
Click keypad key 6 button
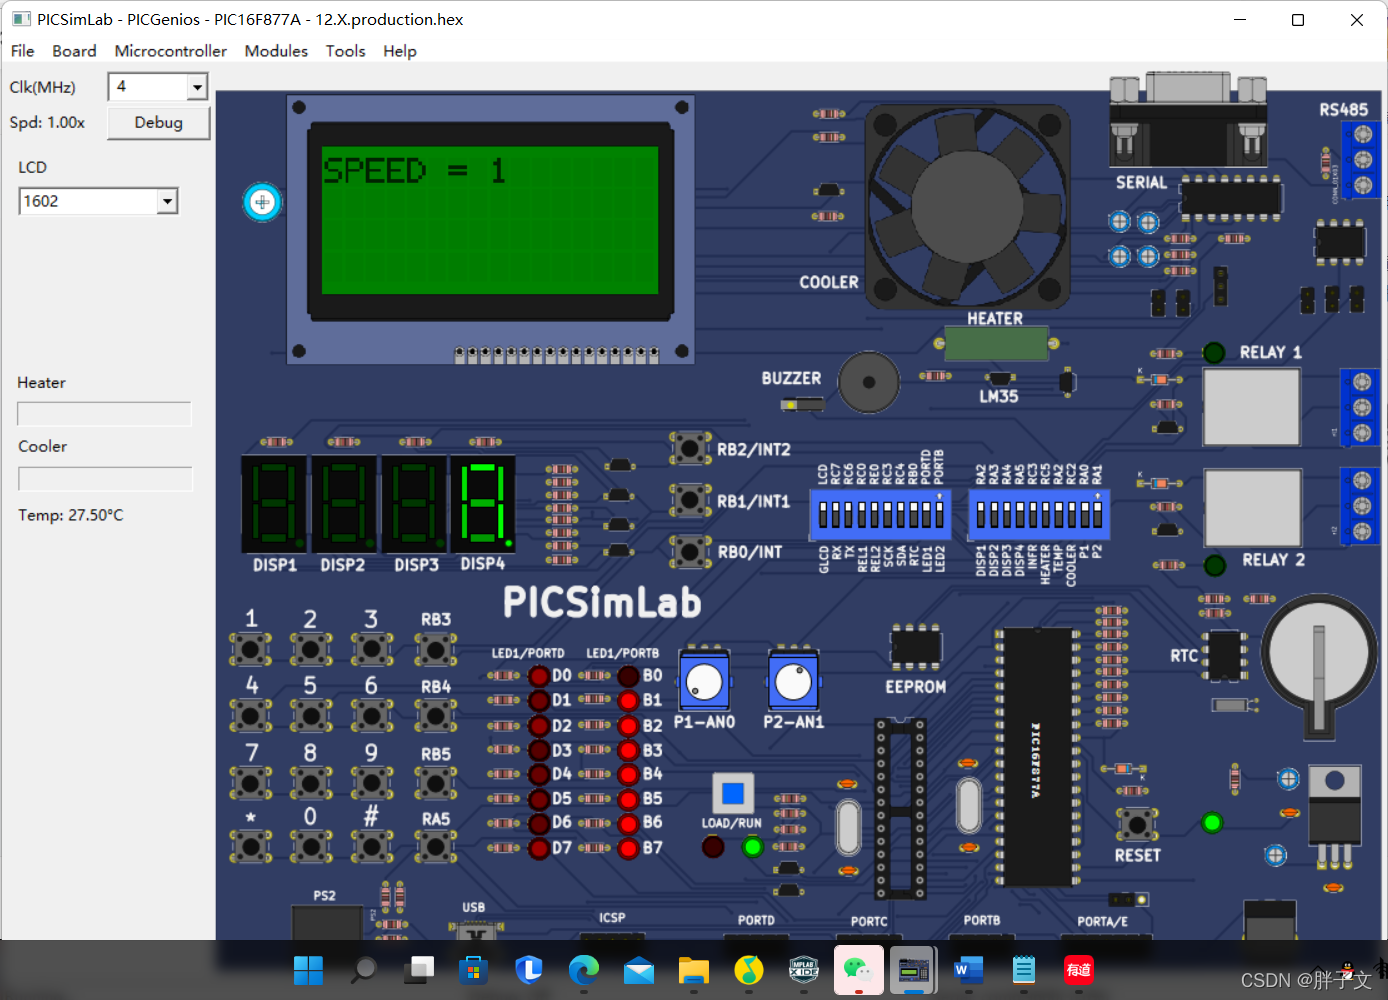(x=372, y=715)
